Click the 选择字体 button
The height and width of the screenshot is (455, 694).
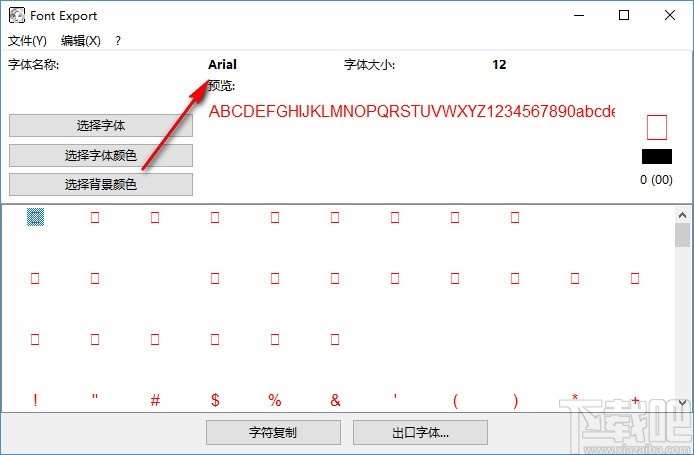click(101, 126)
